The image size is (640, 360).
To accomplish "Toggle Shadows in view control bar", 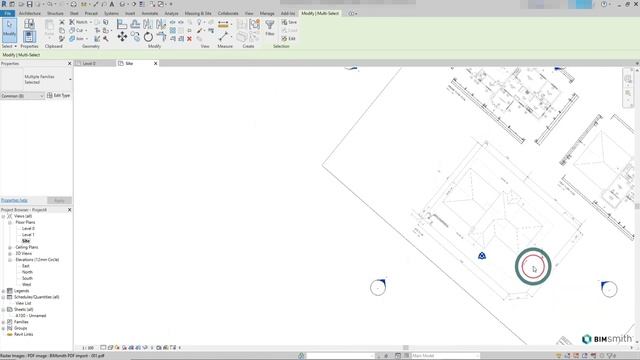I will tap(124, 348).
